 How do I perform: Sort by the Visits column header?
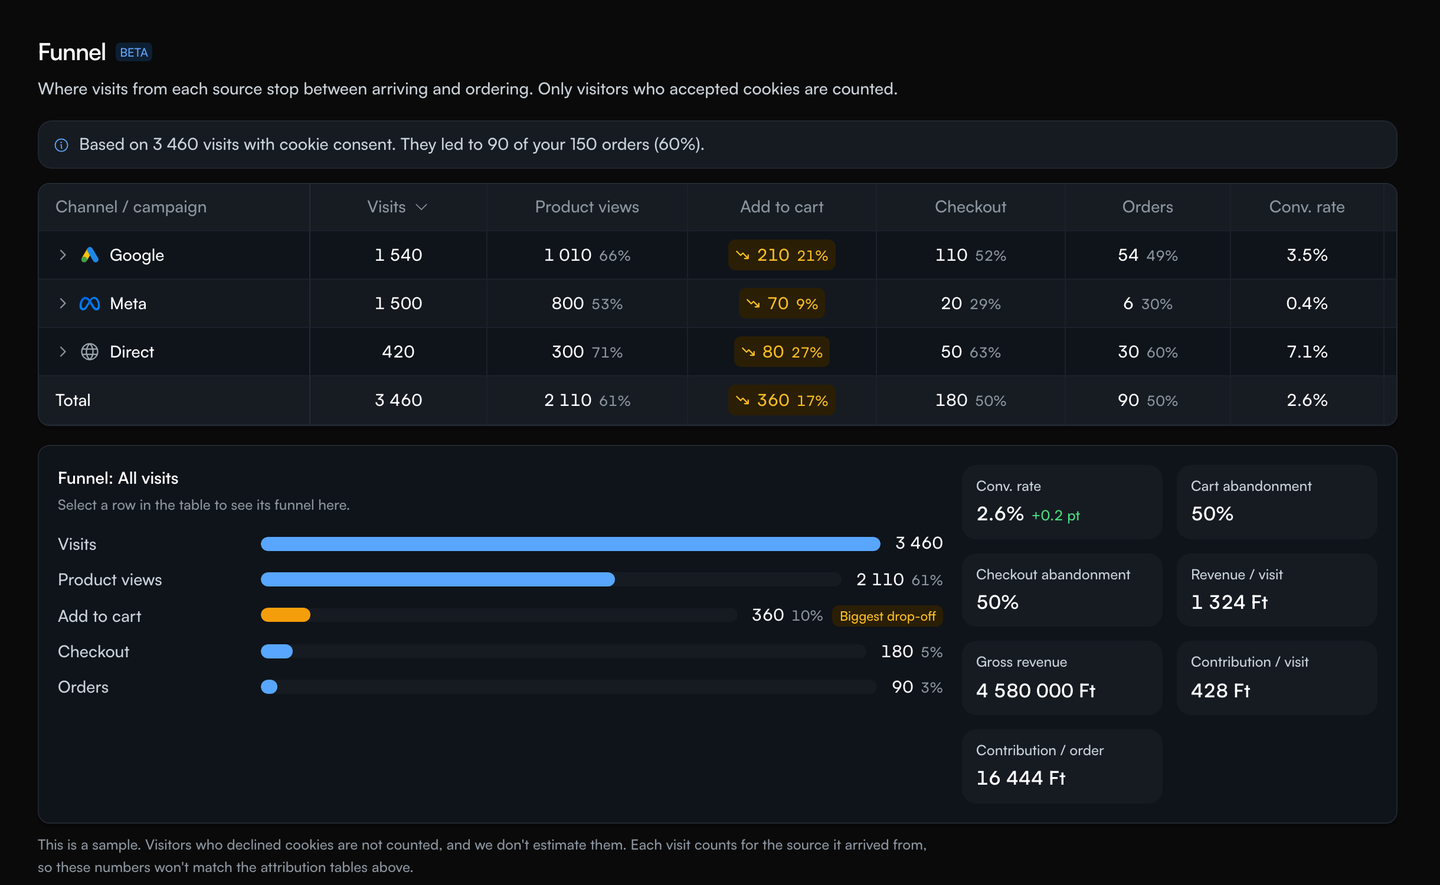tap(397, 207)
